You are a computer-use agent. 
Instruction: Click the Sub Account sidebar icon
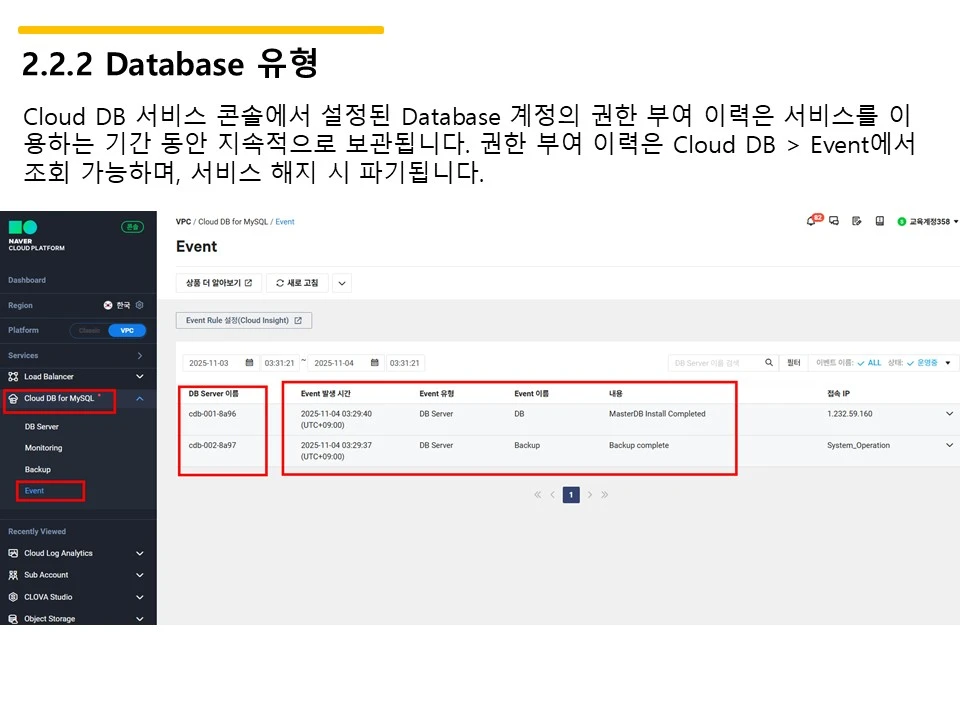13,575
